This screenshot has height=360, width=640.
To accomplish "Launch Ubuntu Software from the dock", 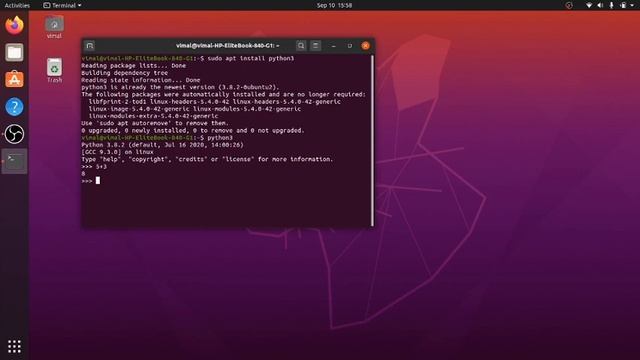I will [14, 79].
